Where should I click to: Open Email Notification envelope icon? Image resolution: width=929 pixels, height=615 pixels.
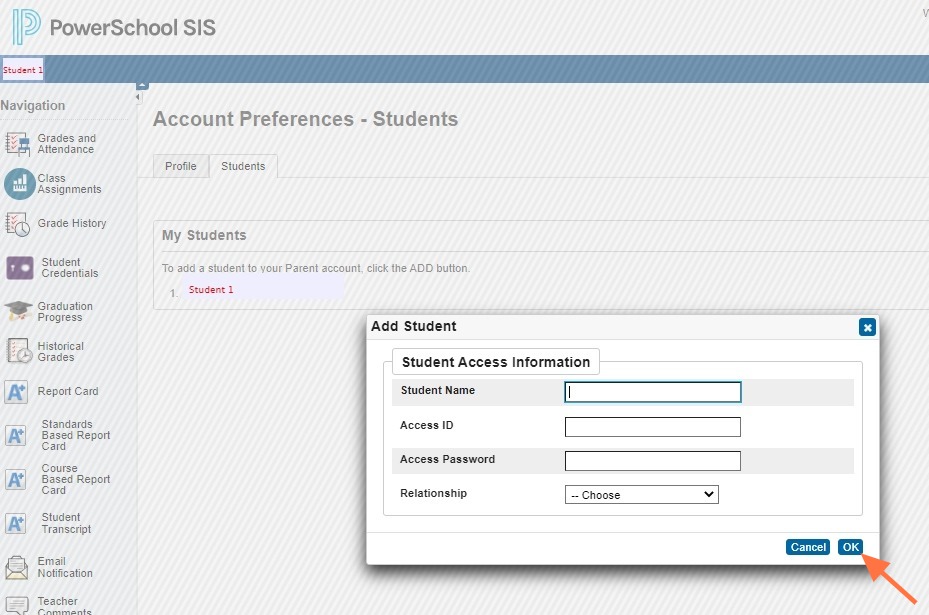pos(17,568)
